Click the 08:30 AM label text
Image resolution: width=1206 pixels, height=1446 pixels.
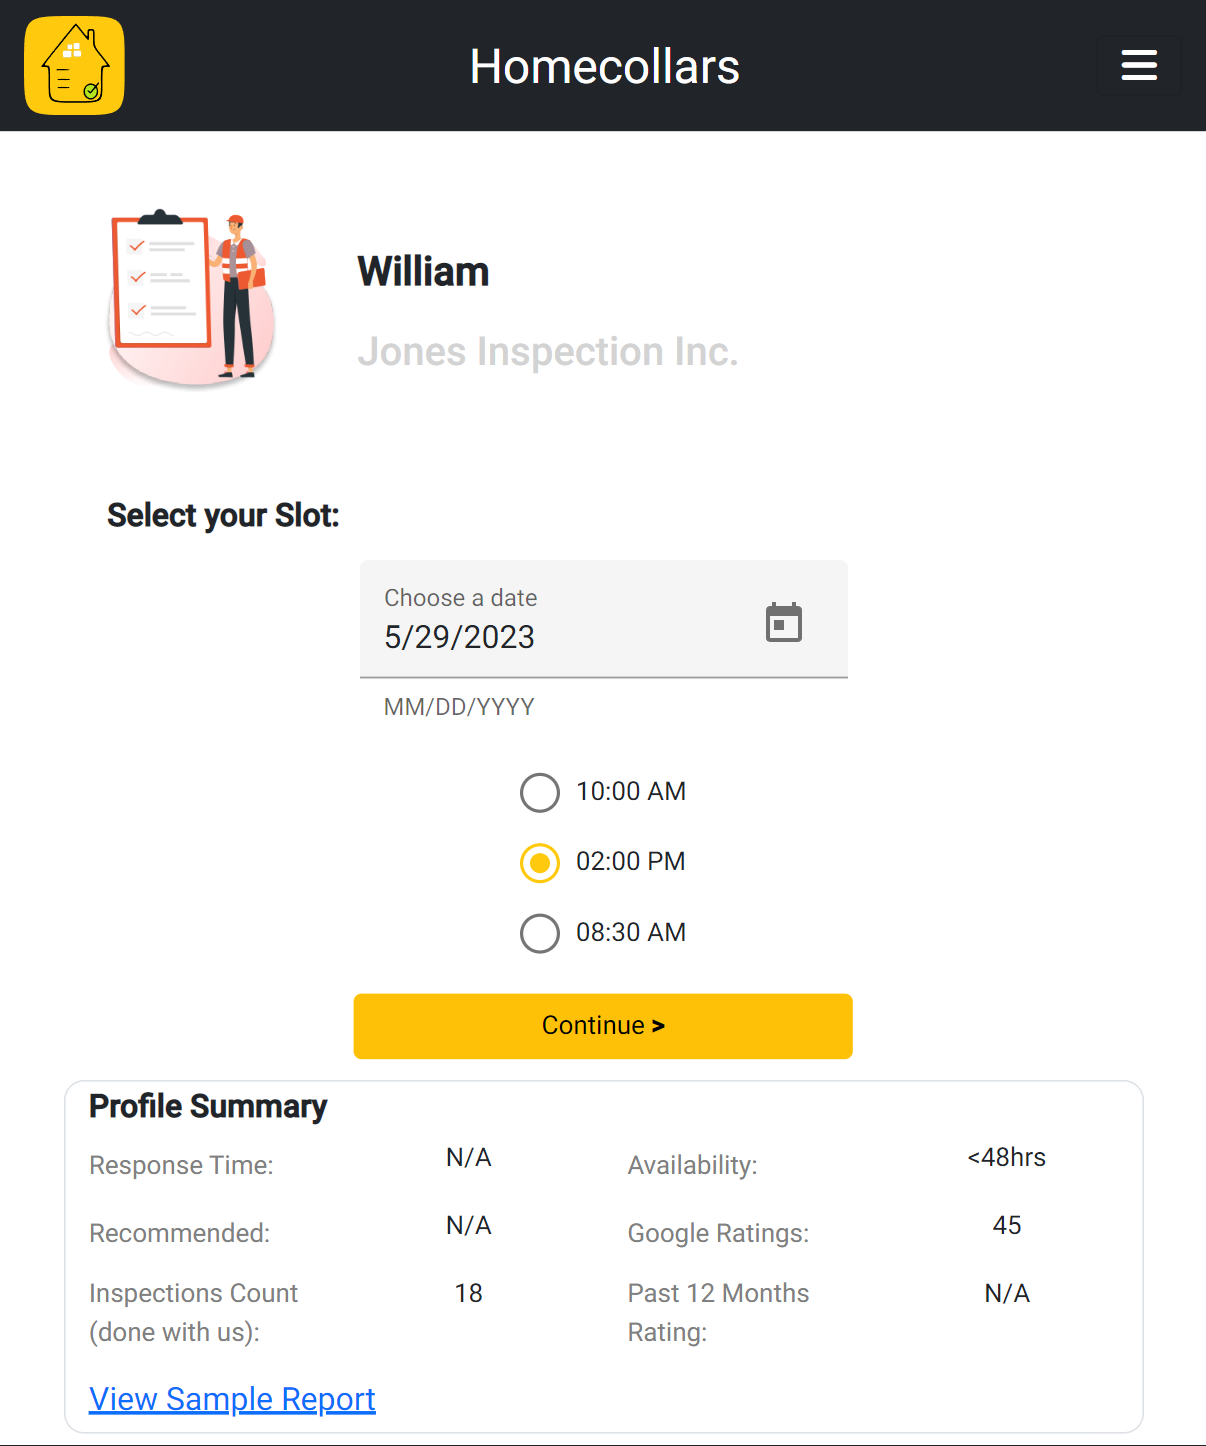631,932
